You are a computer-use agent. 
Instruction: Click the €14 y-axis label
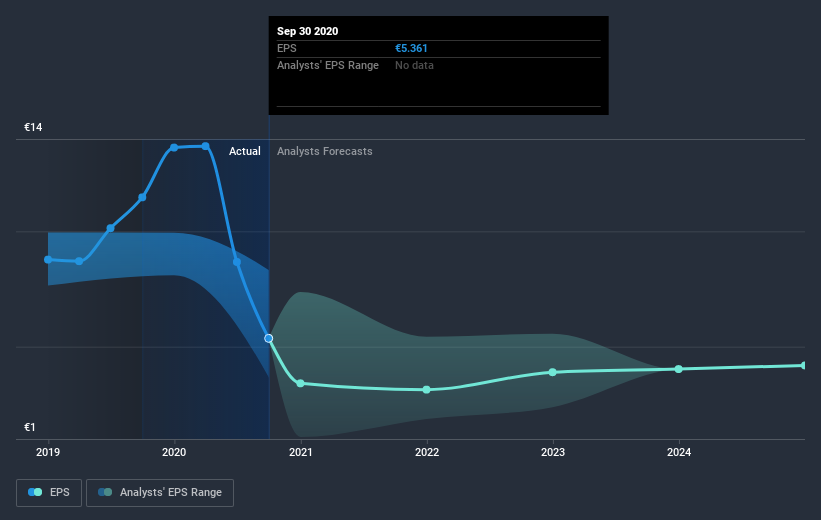click(x=33, y=127)
